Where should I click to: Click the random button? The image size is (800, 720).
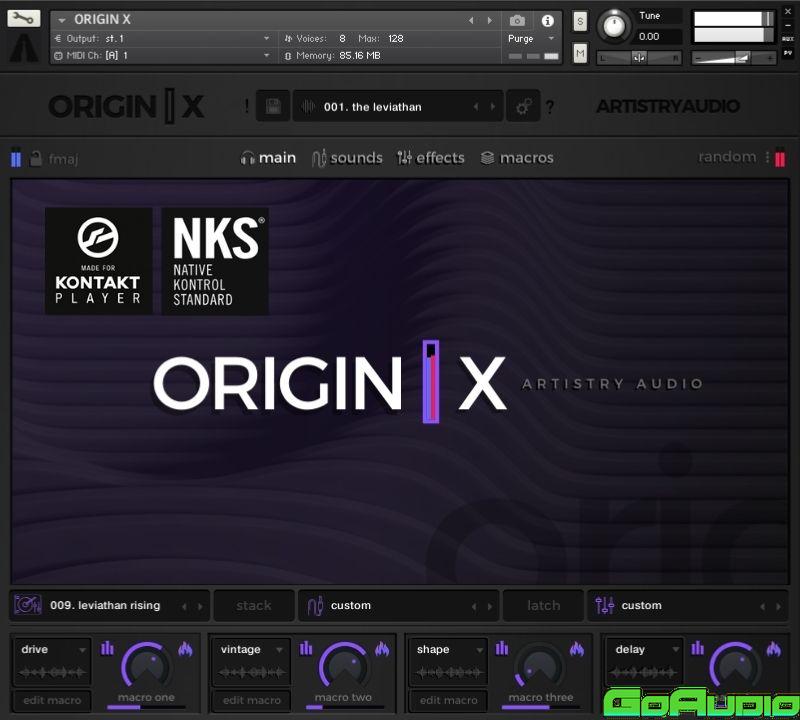727,157
